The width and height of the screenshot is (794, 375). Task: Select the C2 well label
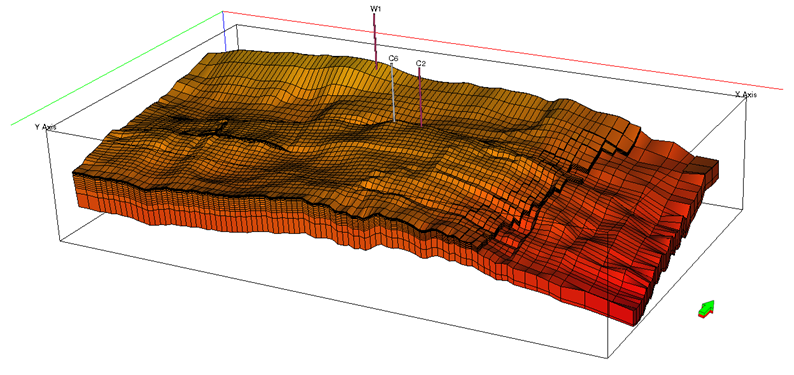click(x=420, y=63)
